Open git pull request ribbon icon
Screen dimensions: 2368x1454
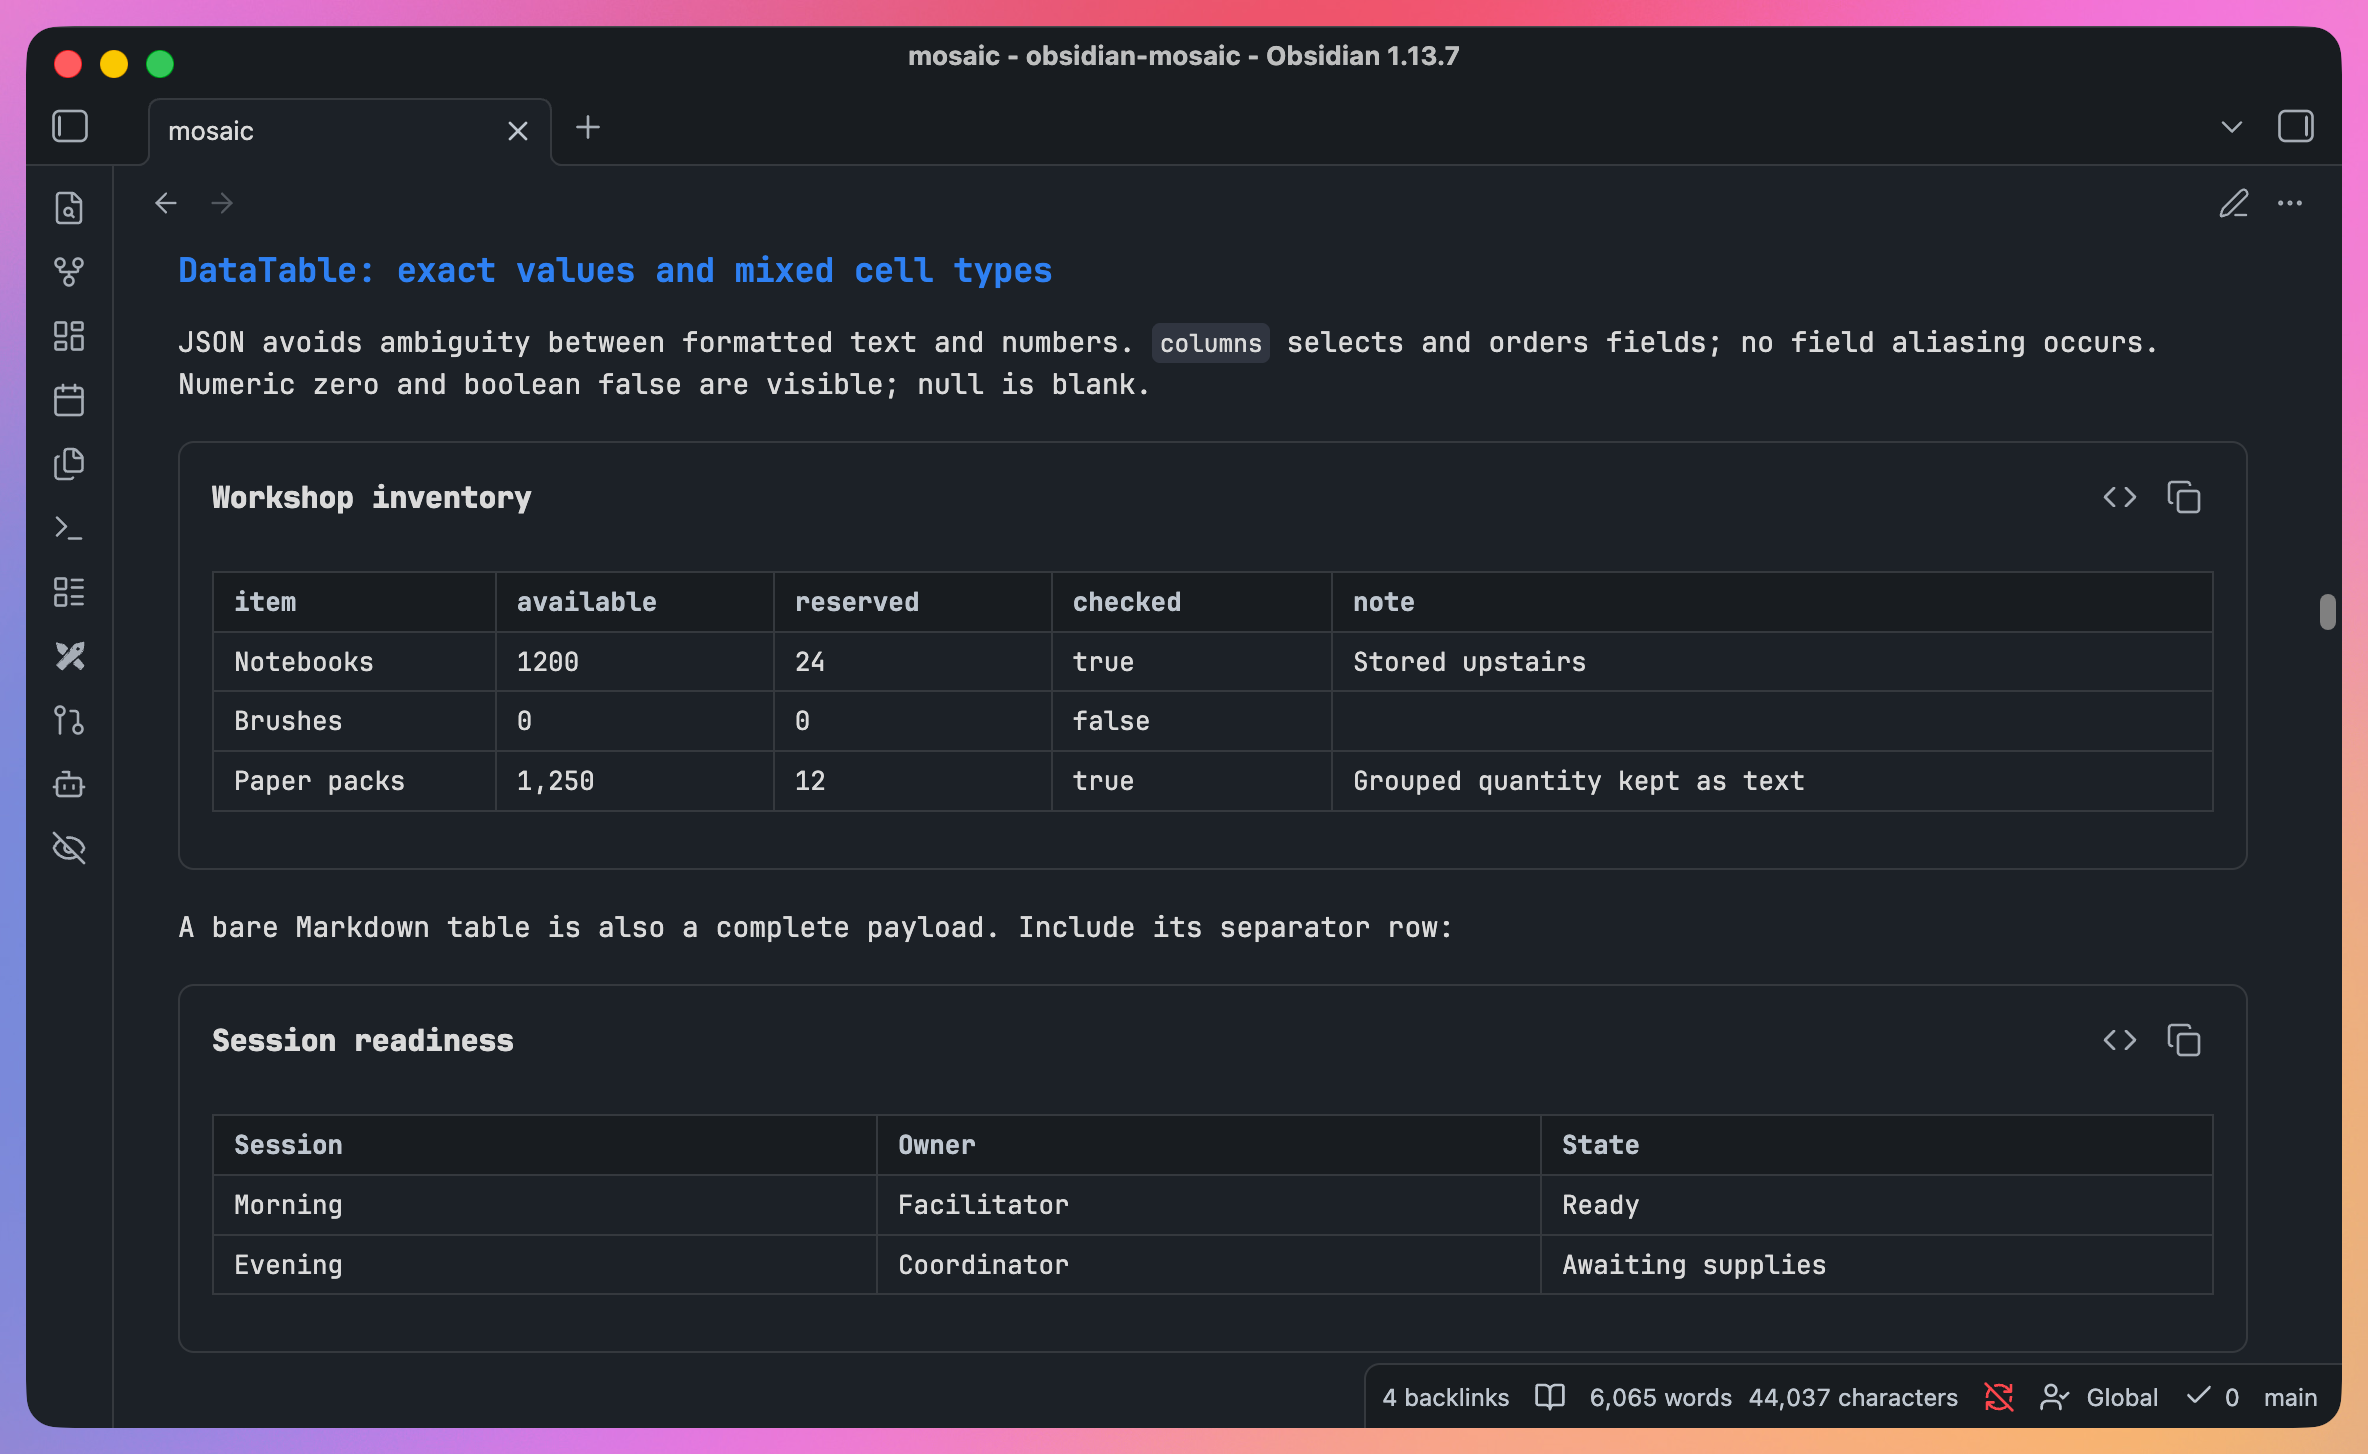[69, 720]
